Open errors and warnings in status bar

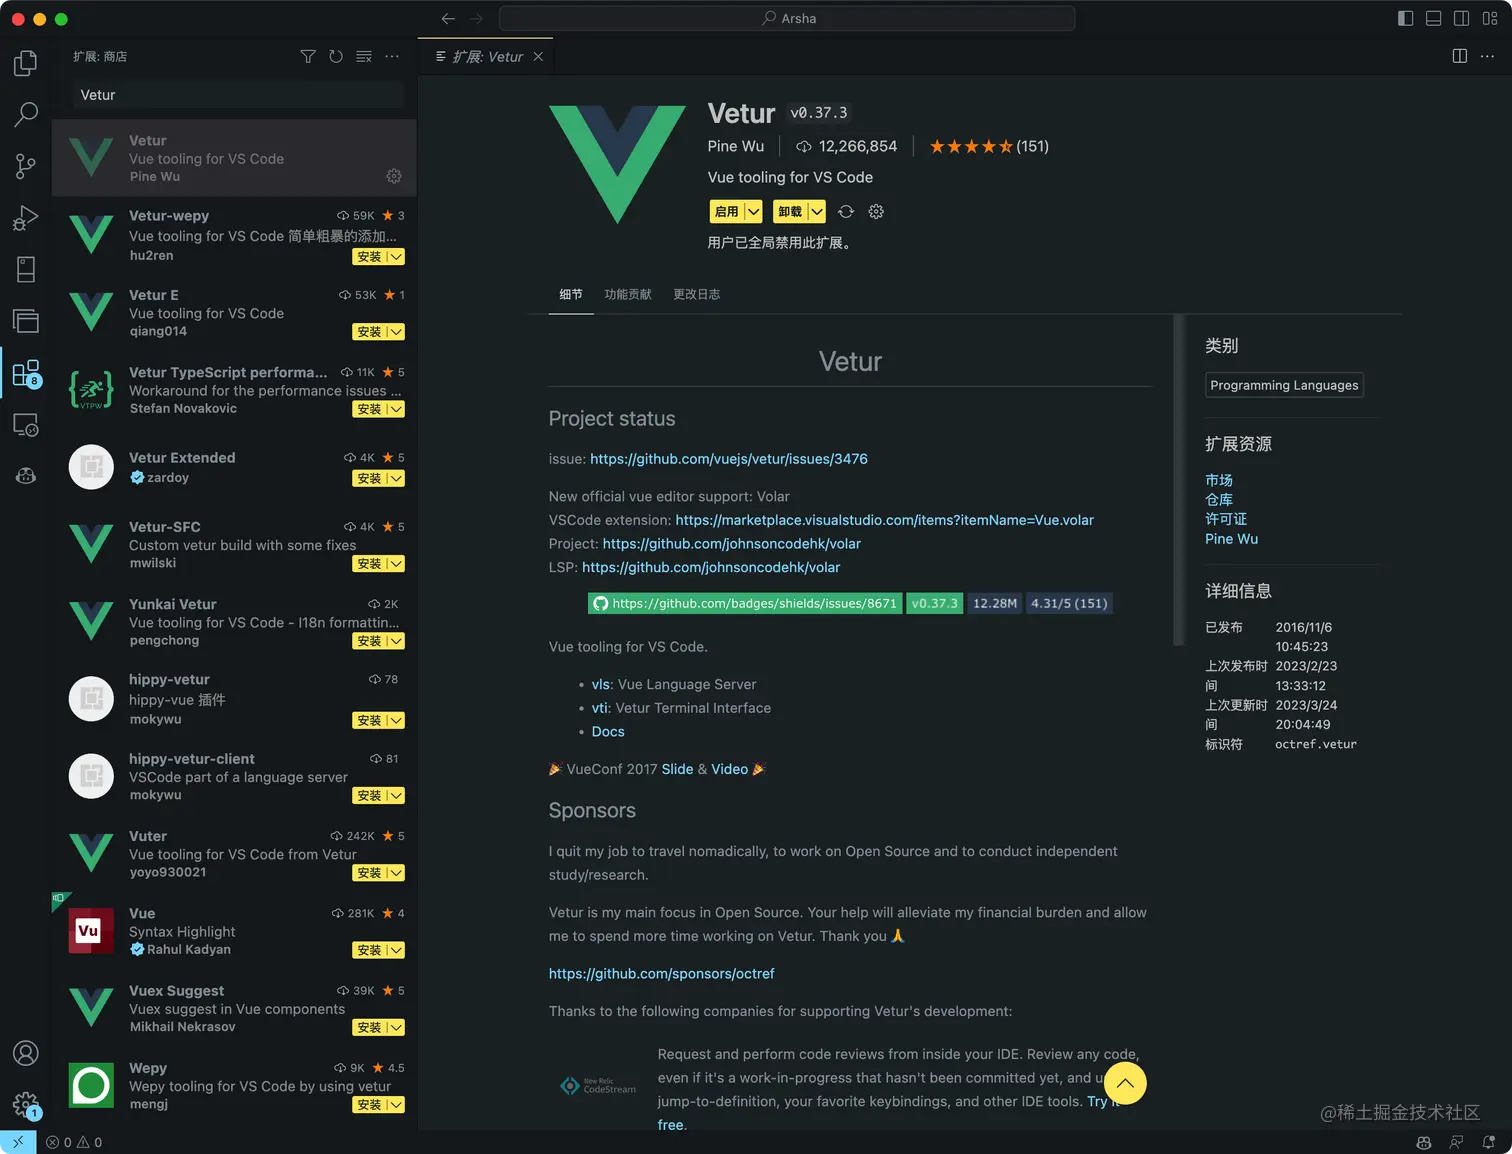click(x=74, y=1142)
